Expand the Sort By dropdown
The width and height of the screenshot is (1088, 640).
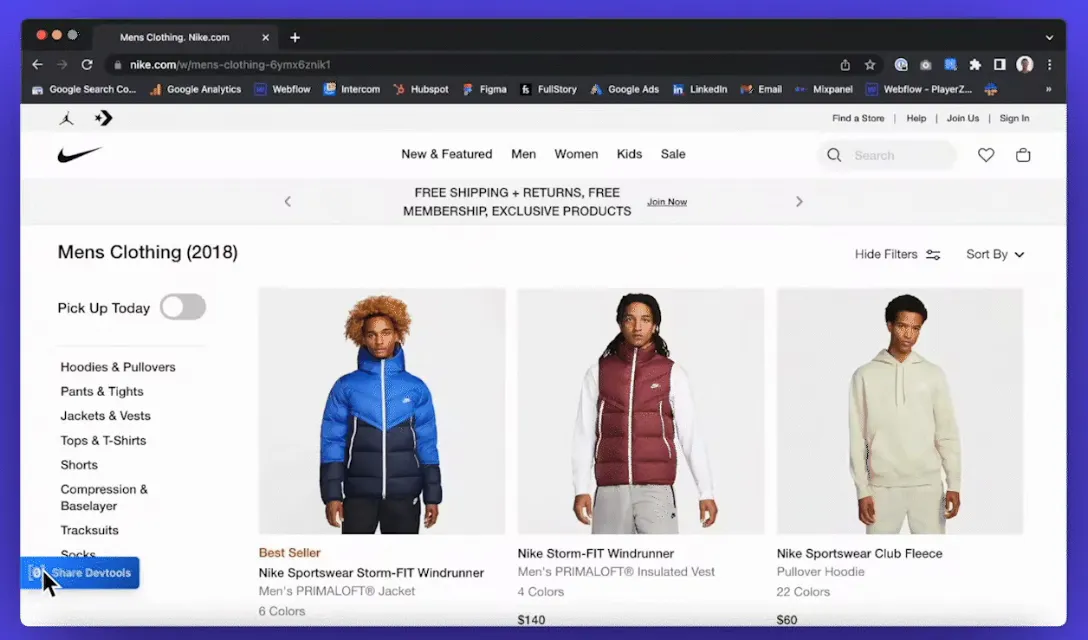point(995,254)
